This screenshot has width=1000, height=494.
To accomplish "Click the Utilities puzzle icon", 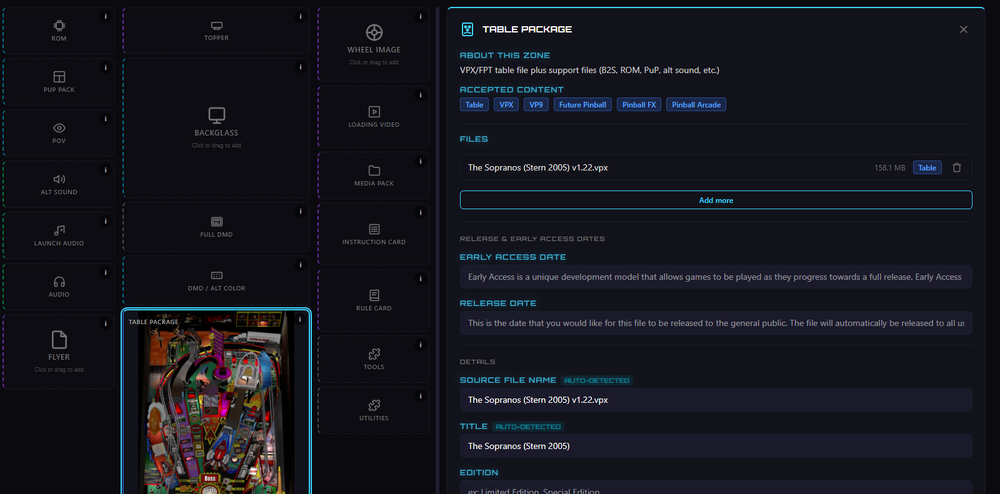I will pos(374,405).
